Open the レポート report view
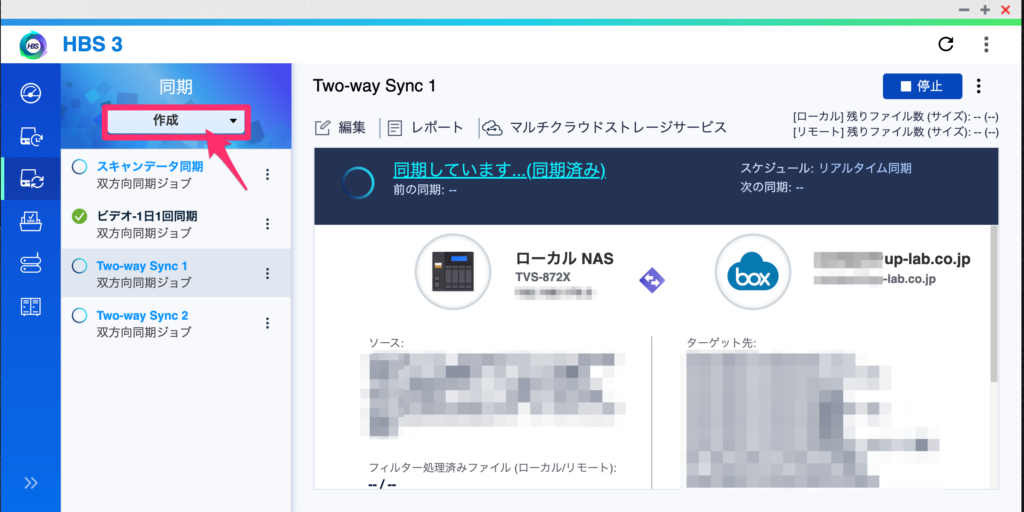 pos(425,128)
